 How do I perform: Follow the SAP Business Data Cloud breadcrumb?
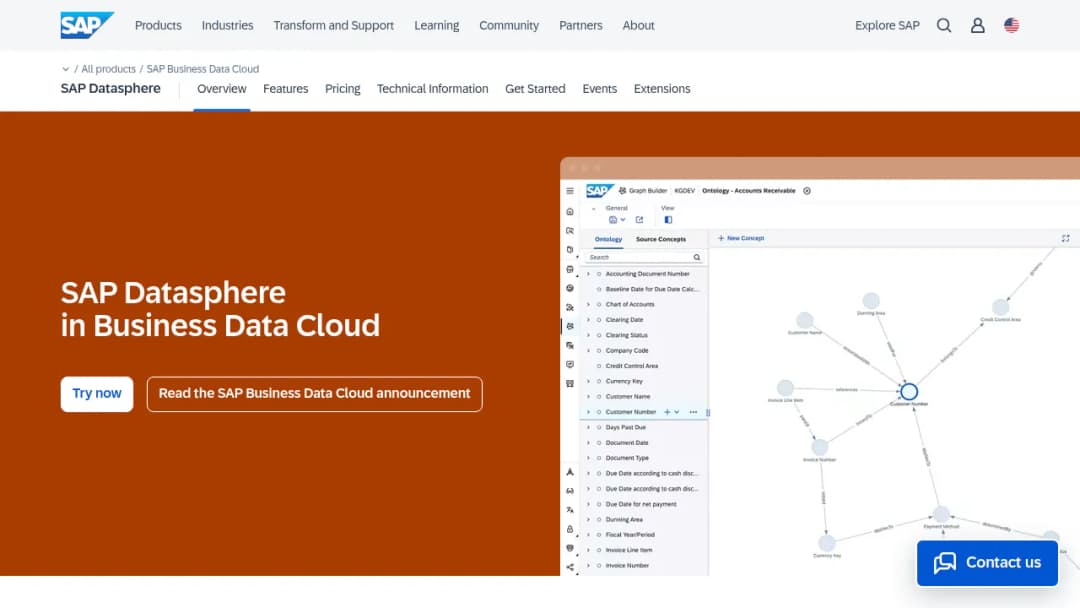(x=202, y=69)
